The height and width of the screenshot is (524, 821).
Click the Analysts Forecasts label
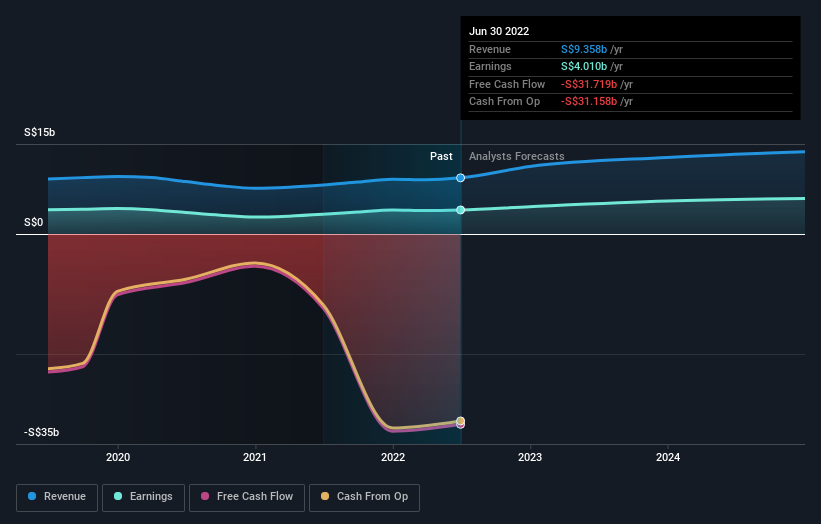pyautogui.click(x=516, y=157)
